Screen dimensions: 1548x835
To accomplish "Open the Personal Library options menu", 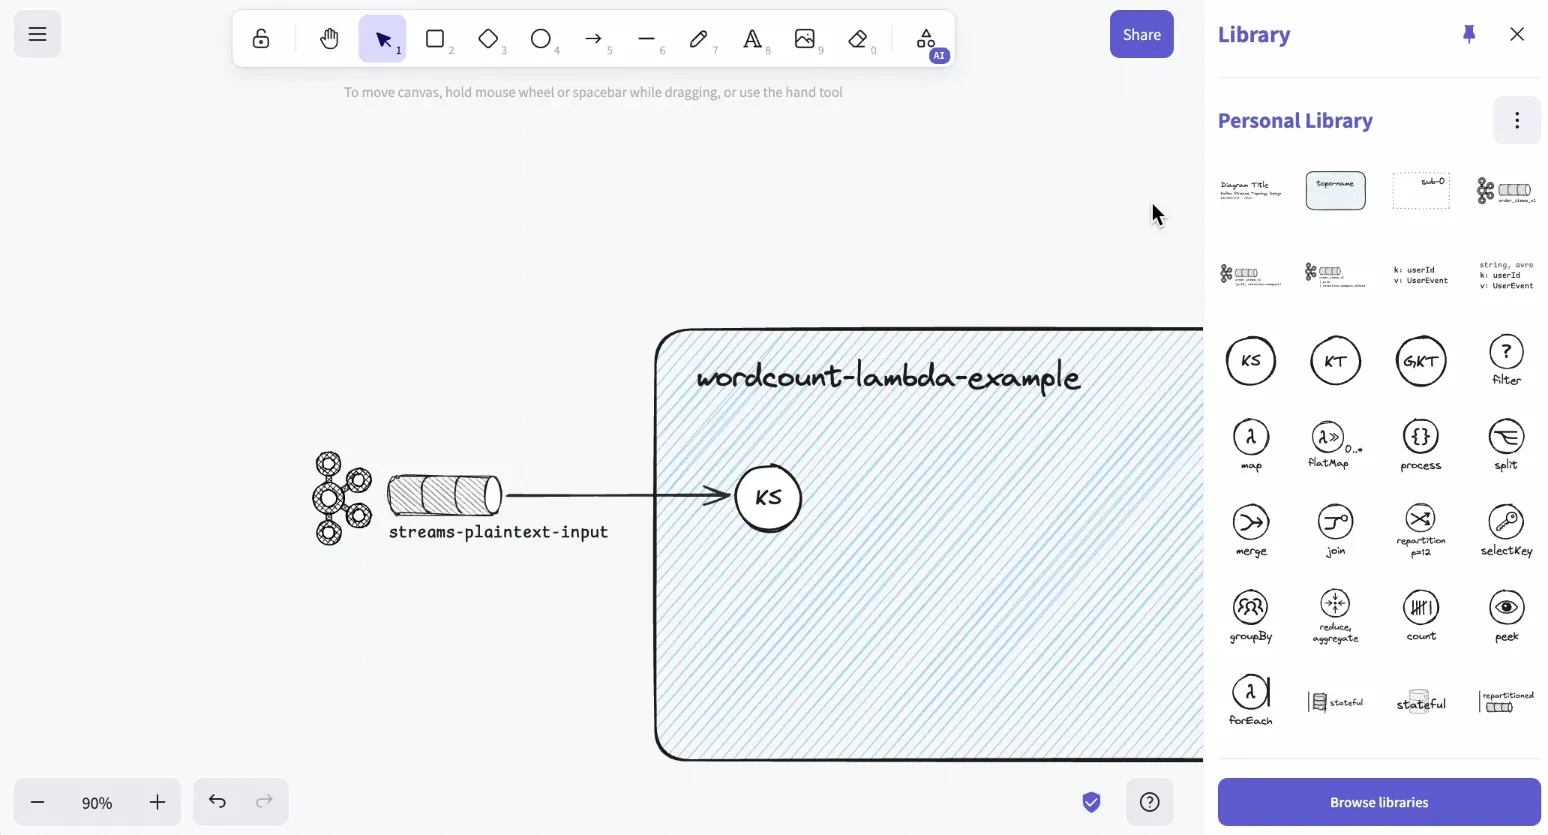I will point(1516,120).
